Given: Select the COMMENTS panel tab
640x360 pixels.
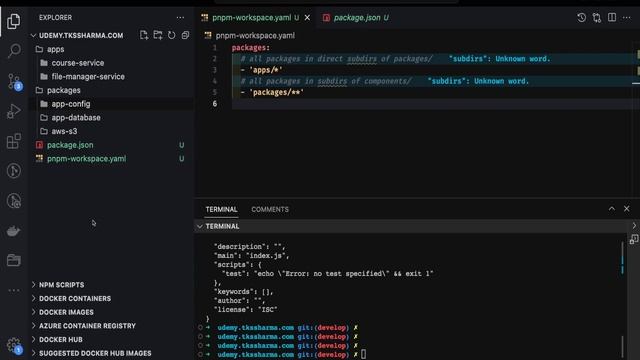Looking at the screenshot, I should coord(270,209).
